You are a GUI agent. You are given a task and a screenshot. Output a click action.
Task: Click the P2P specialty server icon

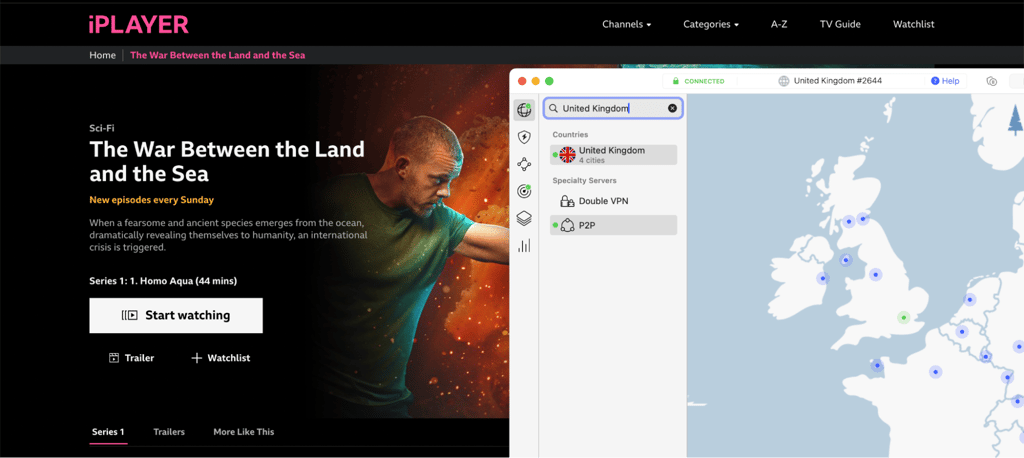[x=567, y=225]
